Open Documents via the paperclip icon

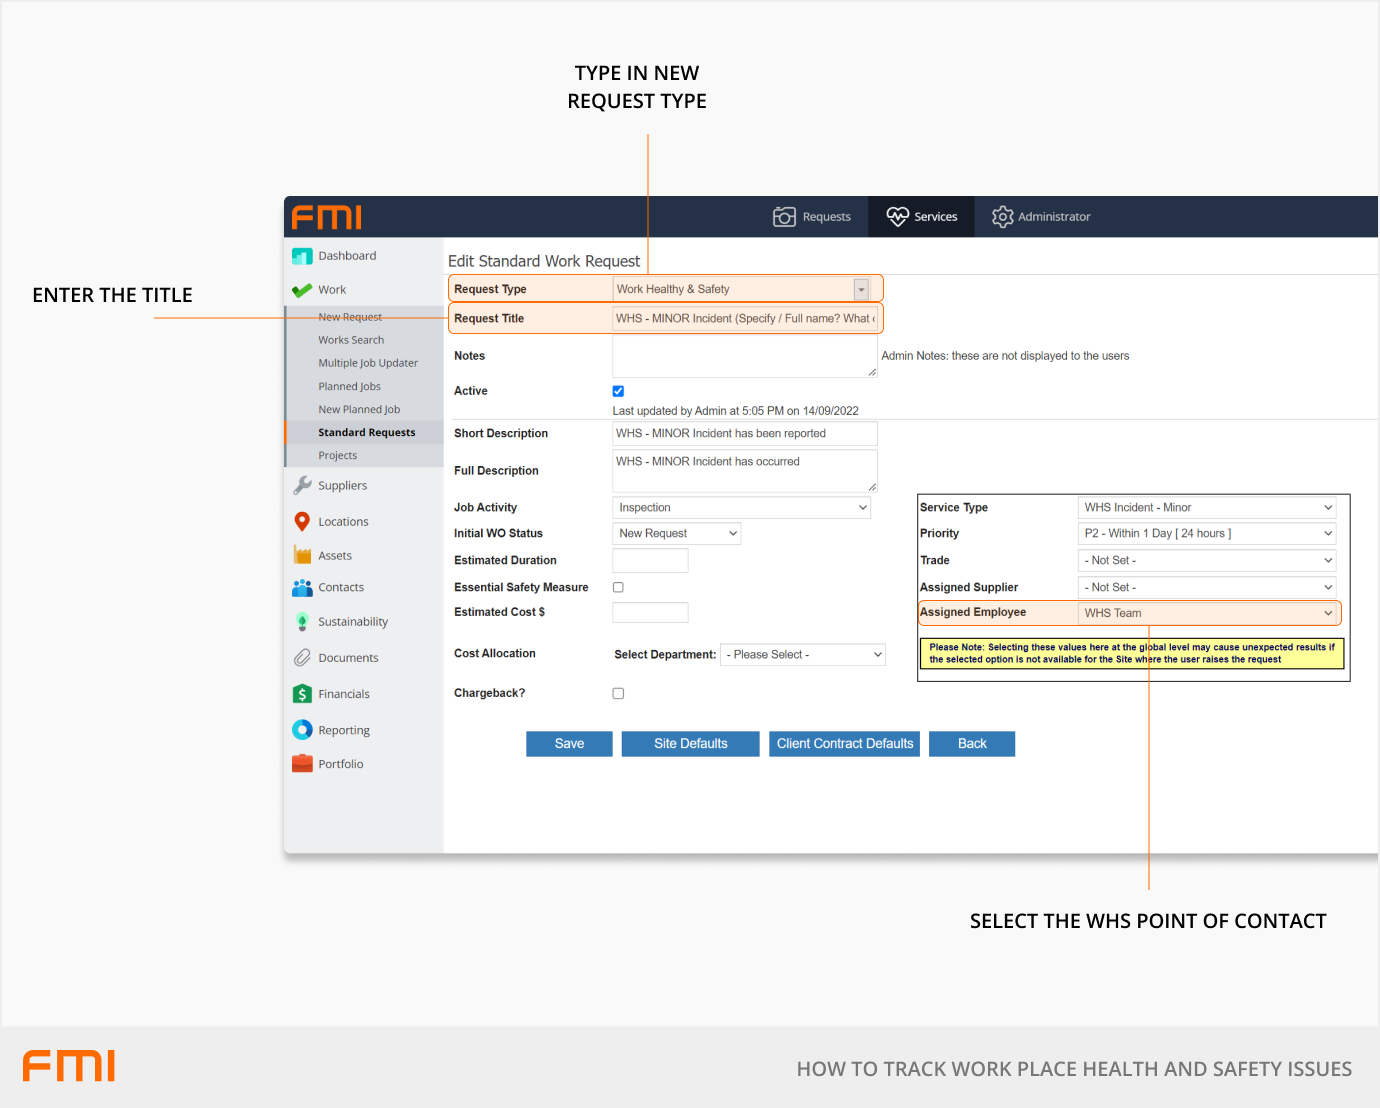[x=302, y=657]
